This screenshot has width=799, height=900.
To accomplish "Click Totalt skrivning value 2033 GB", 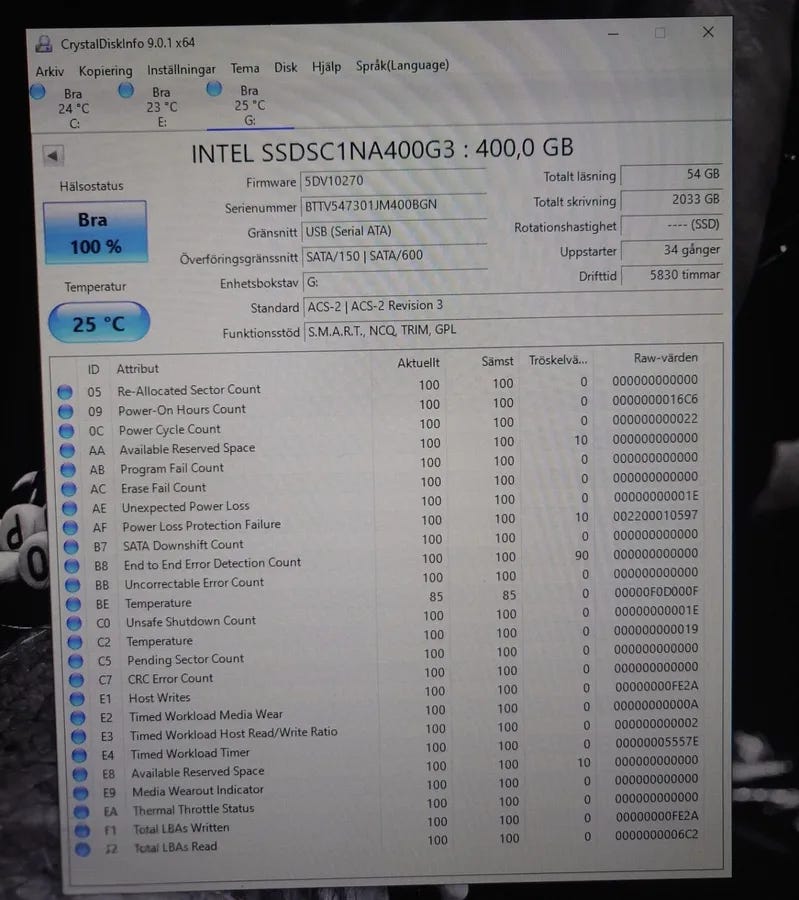I will click(x=672, y=200).
